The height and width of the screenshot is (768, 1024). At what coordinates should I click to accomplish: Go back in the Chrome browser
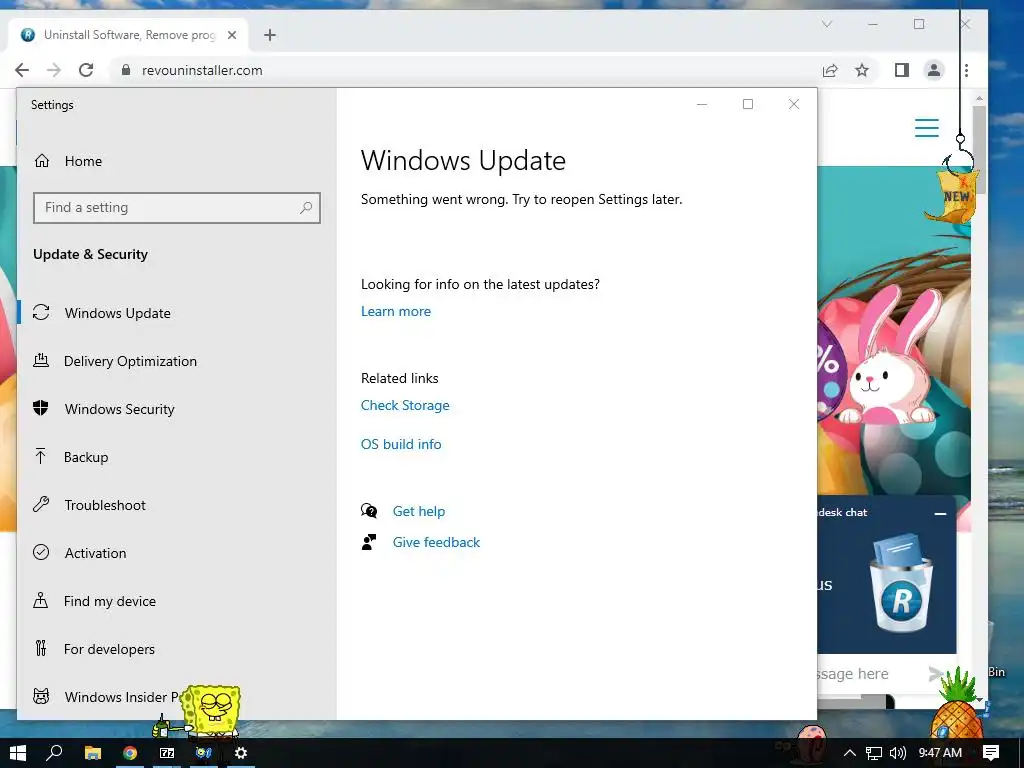22,70
